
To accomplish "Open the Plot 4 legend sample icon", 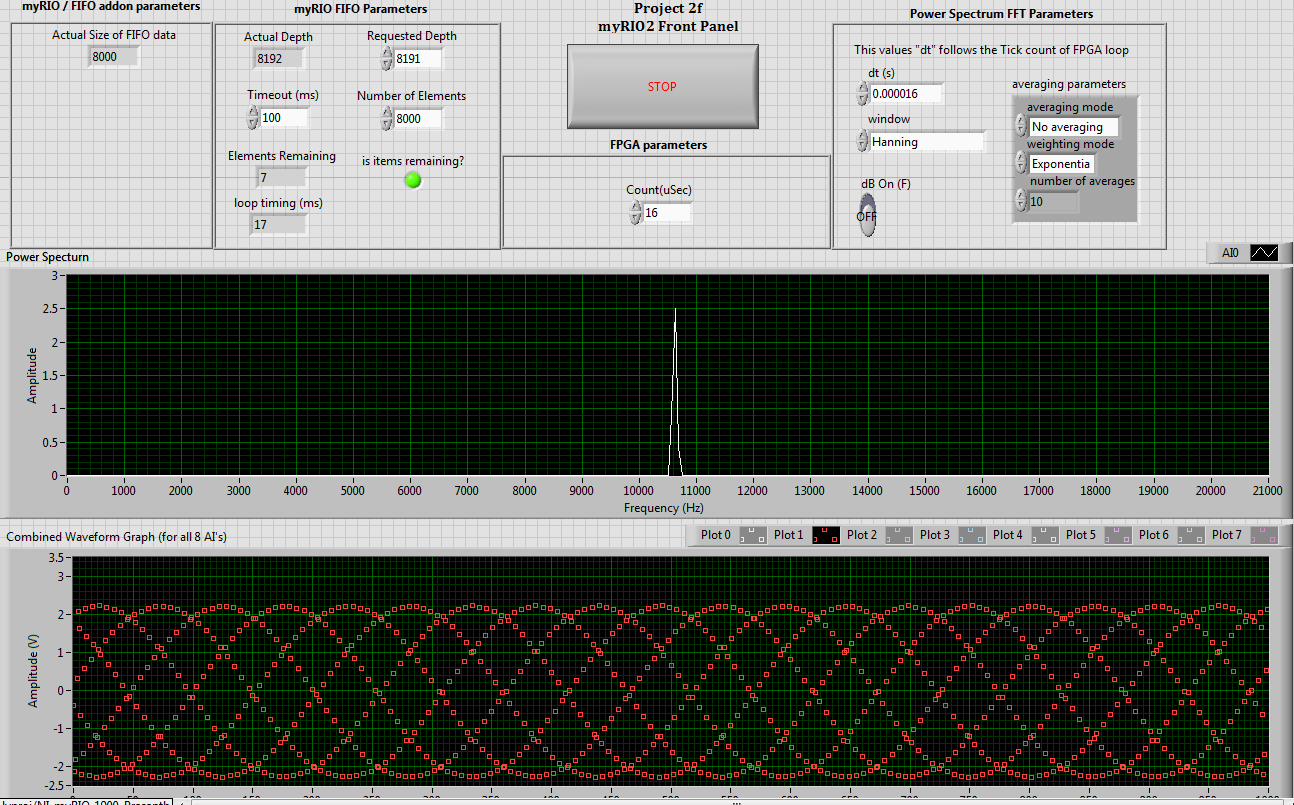I will [x=1045, y=535].
